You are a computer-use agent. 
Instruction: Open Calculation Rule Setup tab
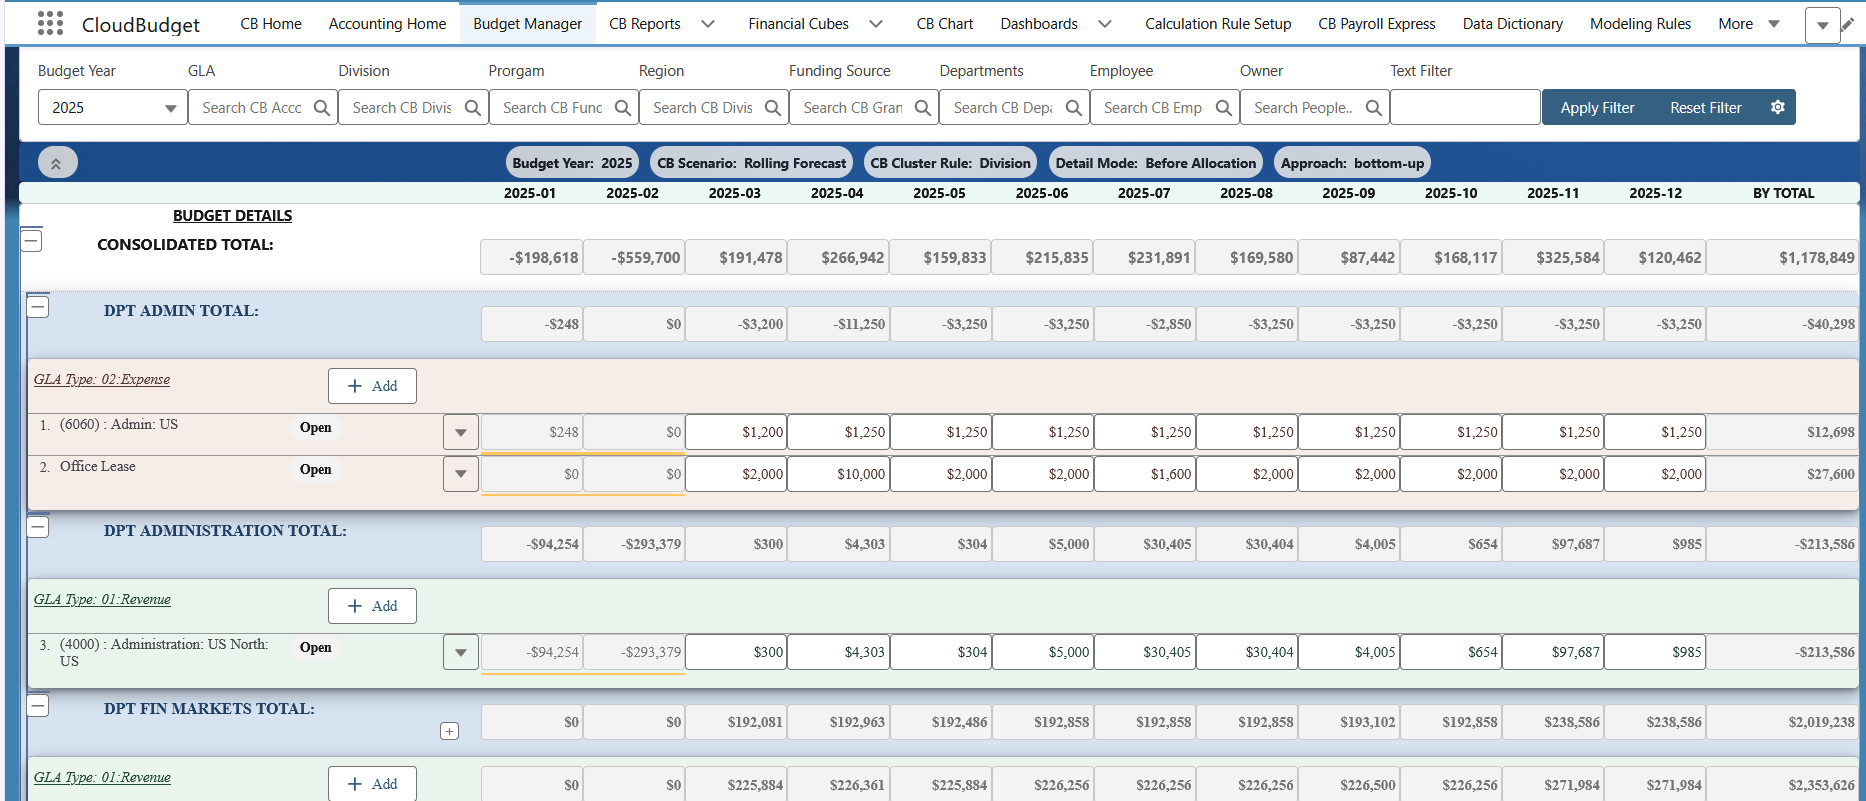pos(1218,24)
